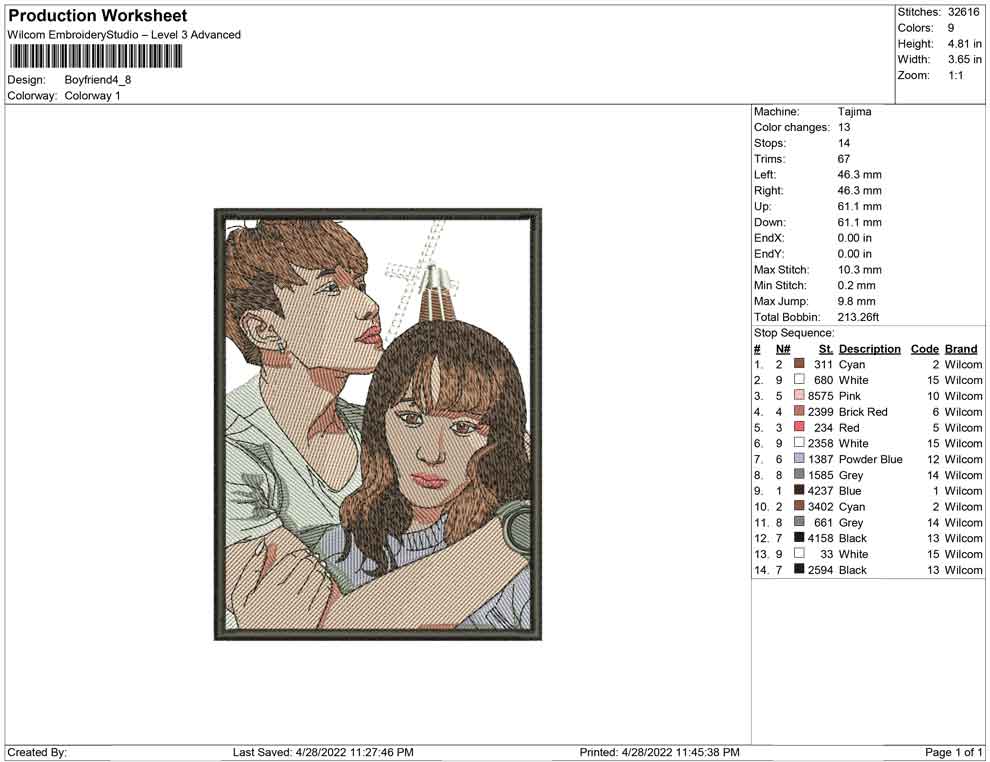The height and width of the screenshot is (762, 990).
Task: Select the Pink 8575 color swatch
Action: click(x=799, y=395)
